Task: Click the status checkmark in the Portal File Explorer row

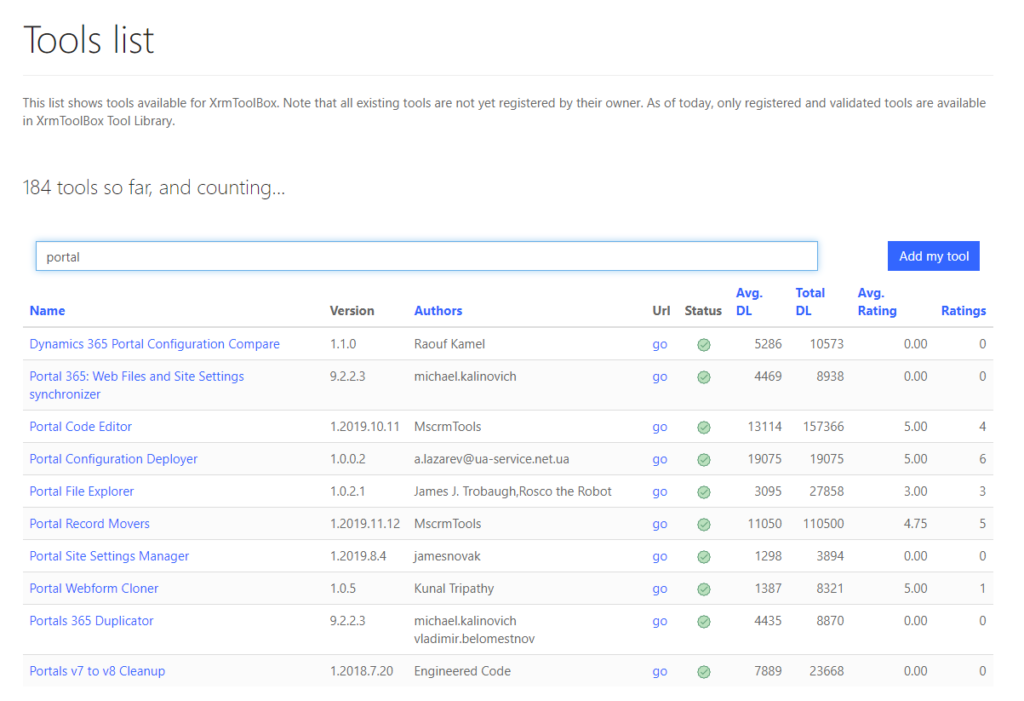Action: click(703, 492)
